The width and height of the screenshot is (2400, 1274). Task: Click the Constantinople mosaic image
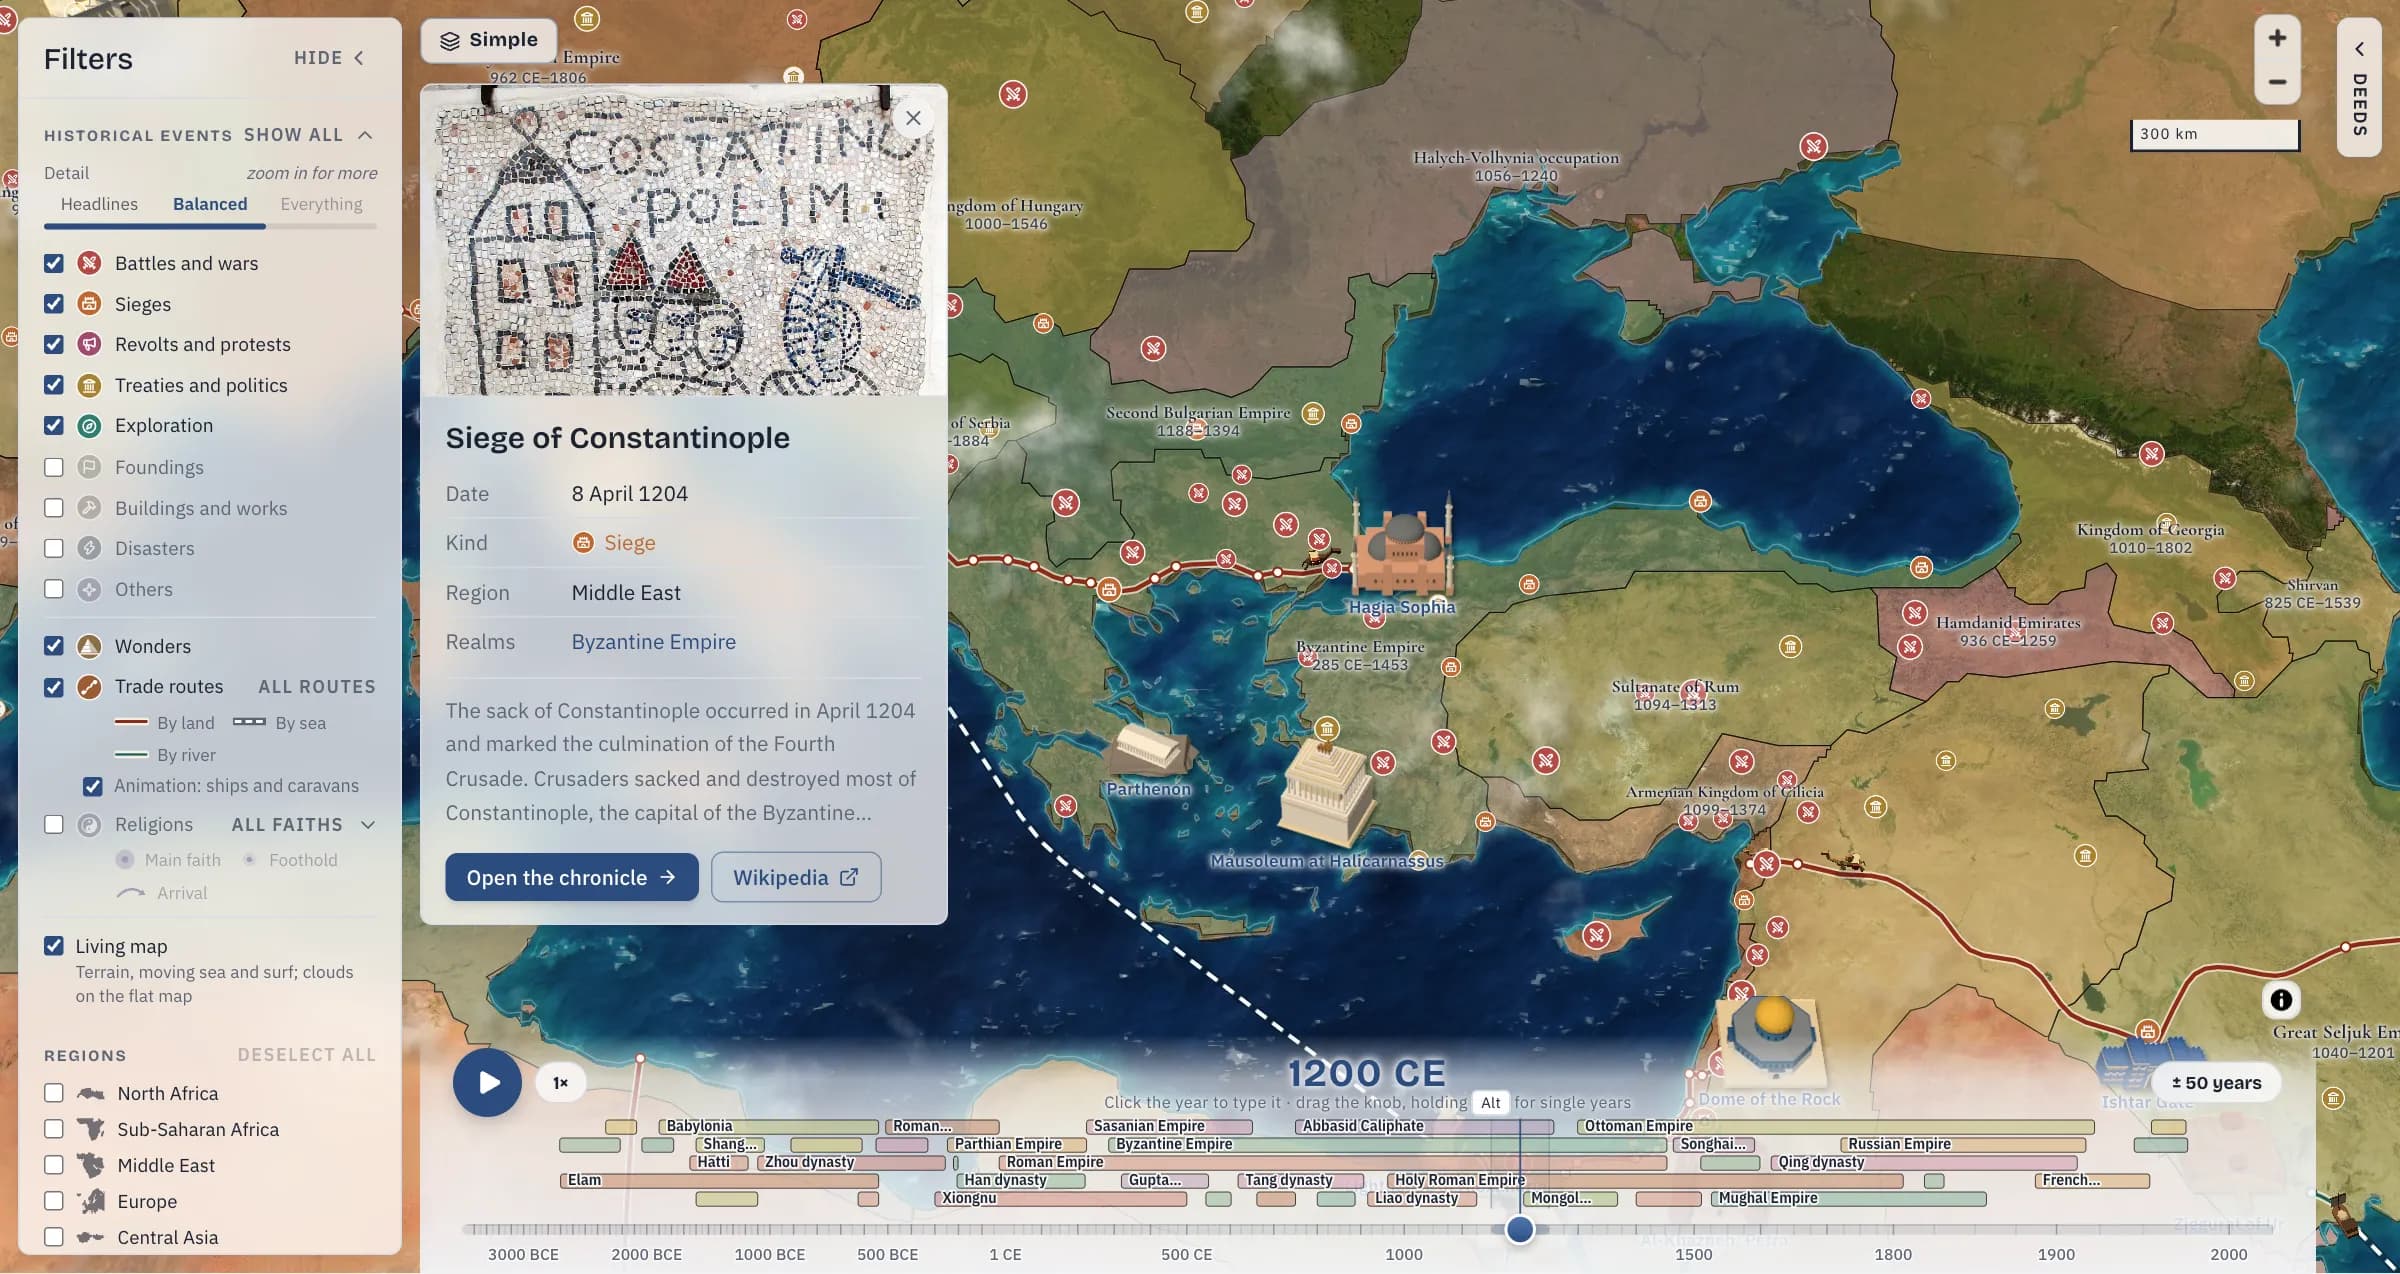click(x=684, y=240)
